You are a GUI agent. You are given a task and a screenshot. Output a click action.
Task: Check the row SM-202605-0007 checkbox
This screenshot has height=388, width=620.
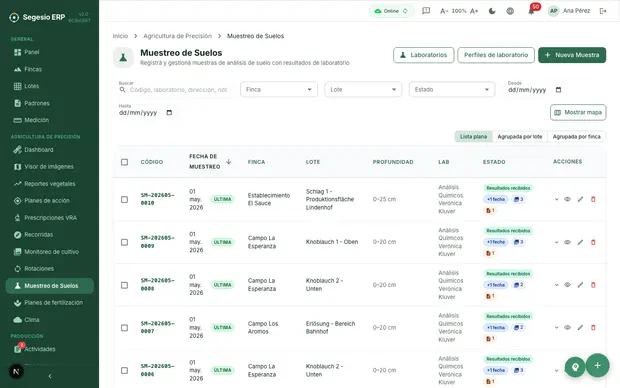coord(125,328)
